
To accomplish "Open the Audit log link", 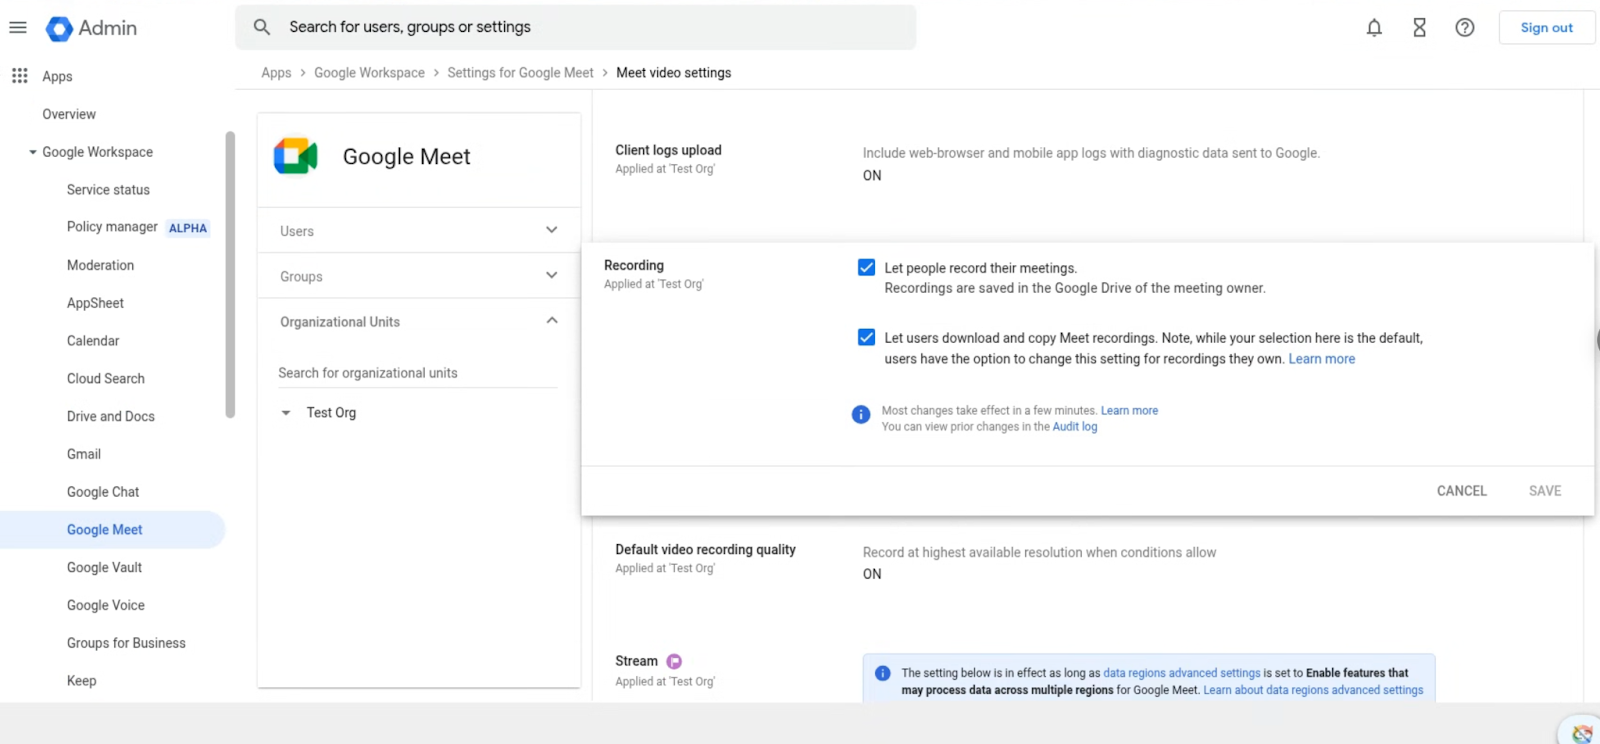I will click(x=1074, y=427).
